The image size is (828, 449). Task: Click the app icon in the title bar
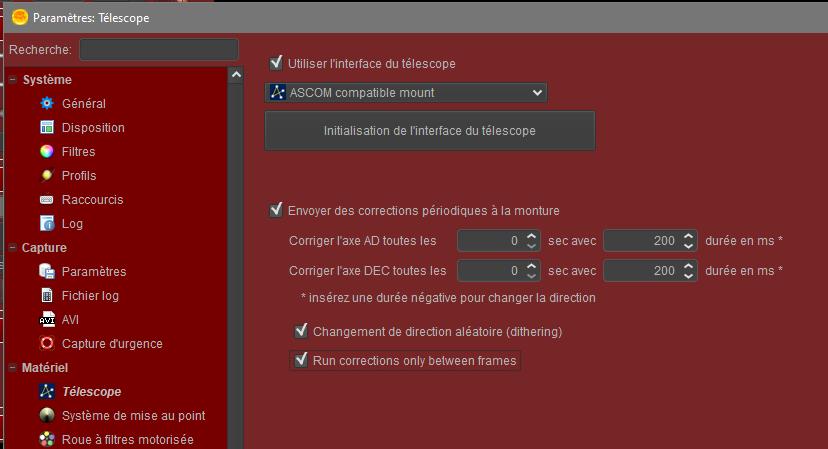(20, 17)
